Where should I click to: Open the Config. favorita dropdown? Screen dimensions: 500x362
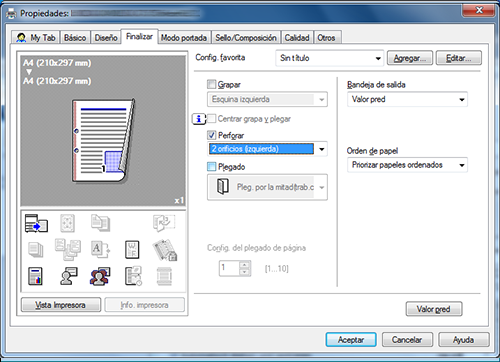[330, 58]
